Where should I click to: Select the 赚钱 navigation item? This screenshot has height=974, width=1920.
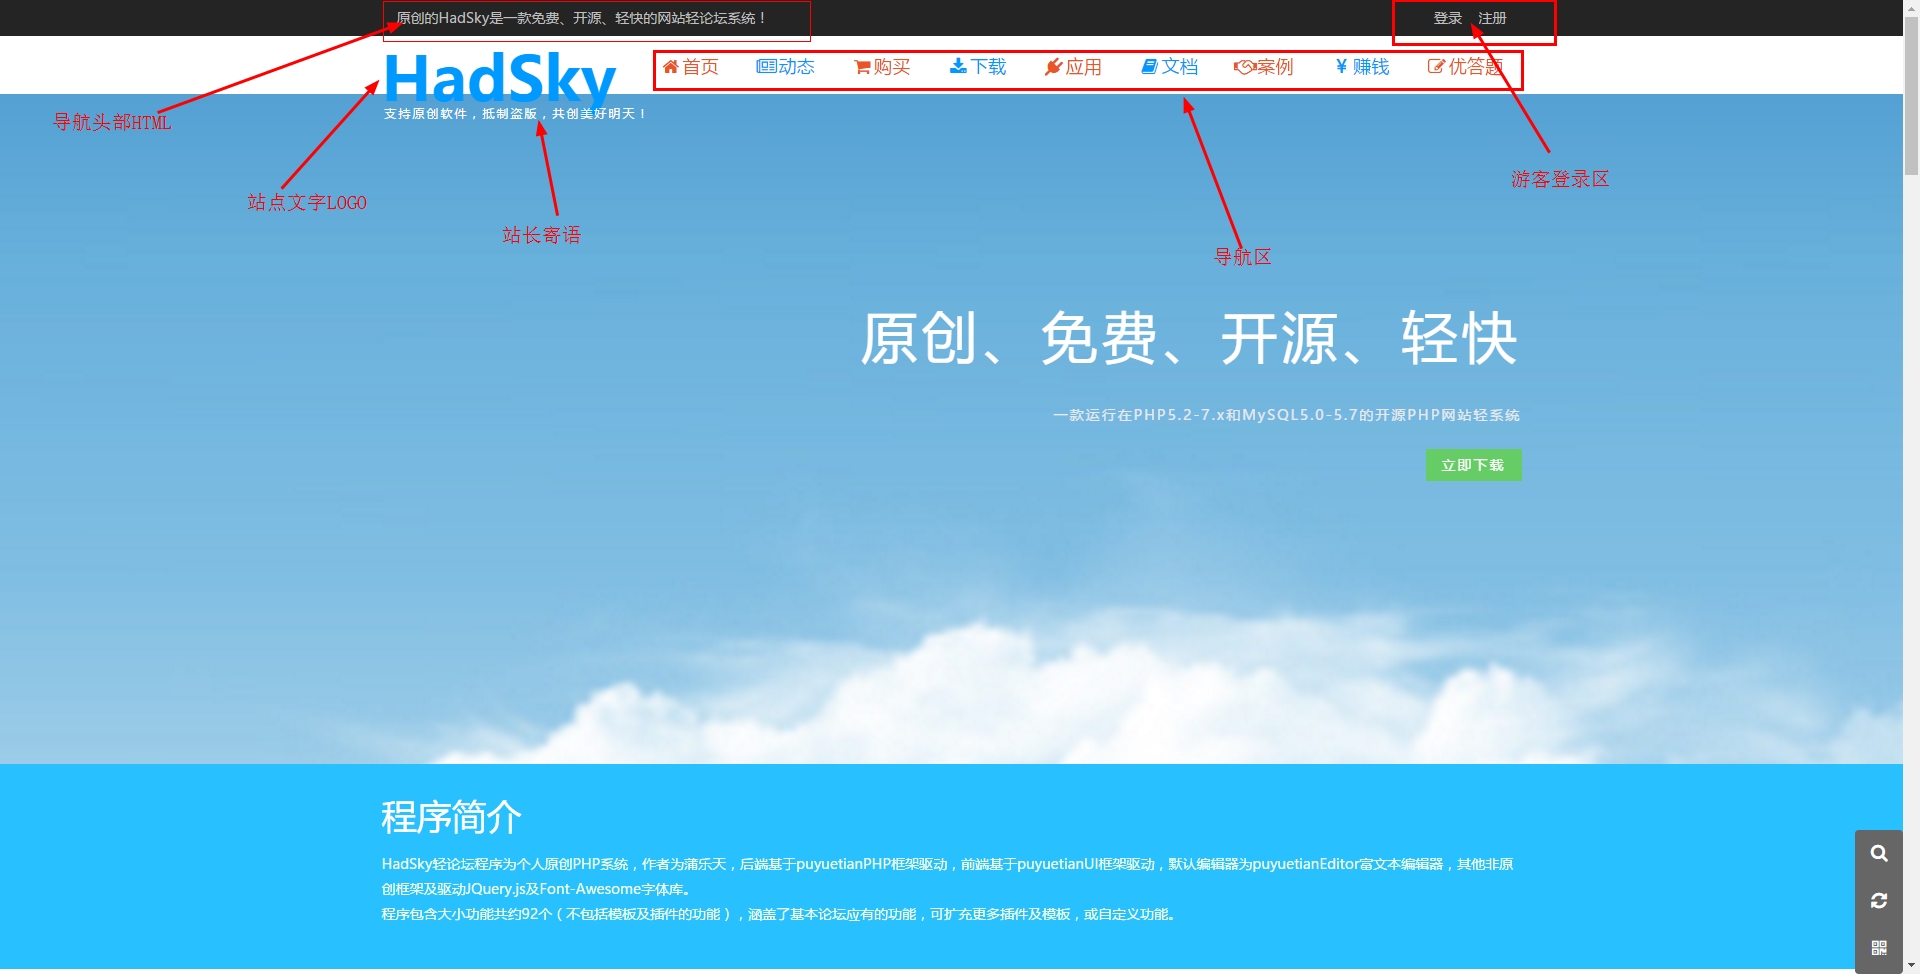click(x=1362, y=67)
